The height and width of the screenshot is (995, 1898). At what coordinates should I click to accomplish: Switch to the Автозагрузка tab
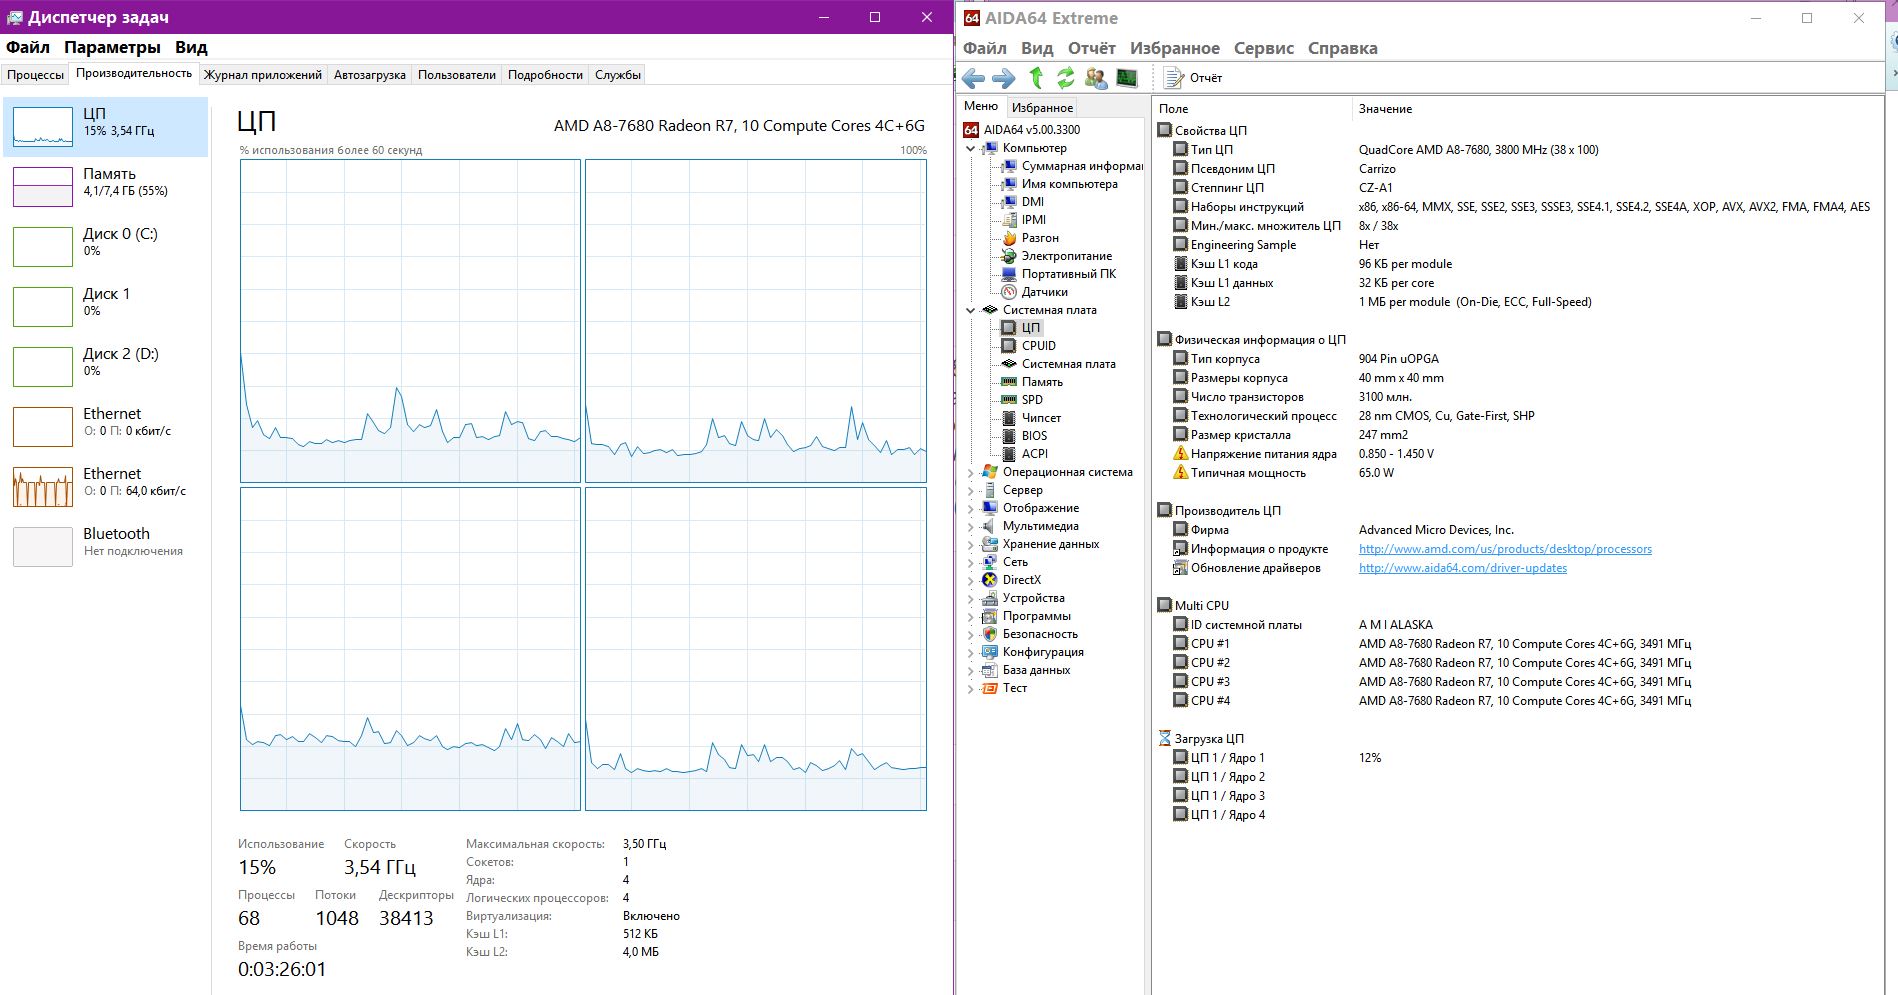(370, 75)
